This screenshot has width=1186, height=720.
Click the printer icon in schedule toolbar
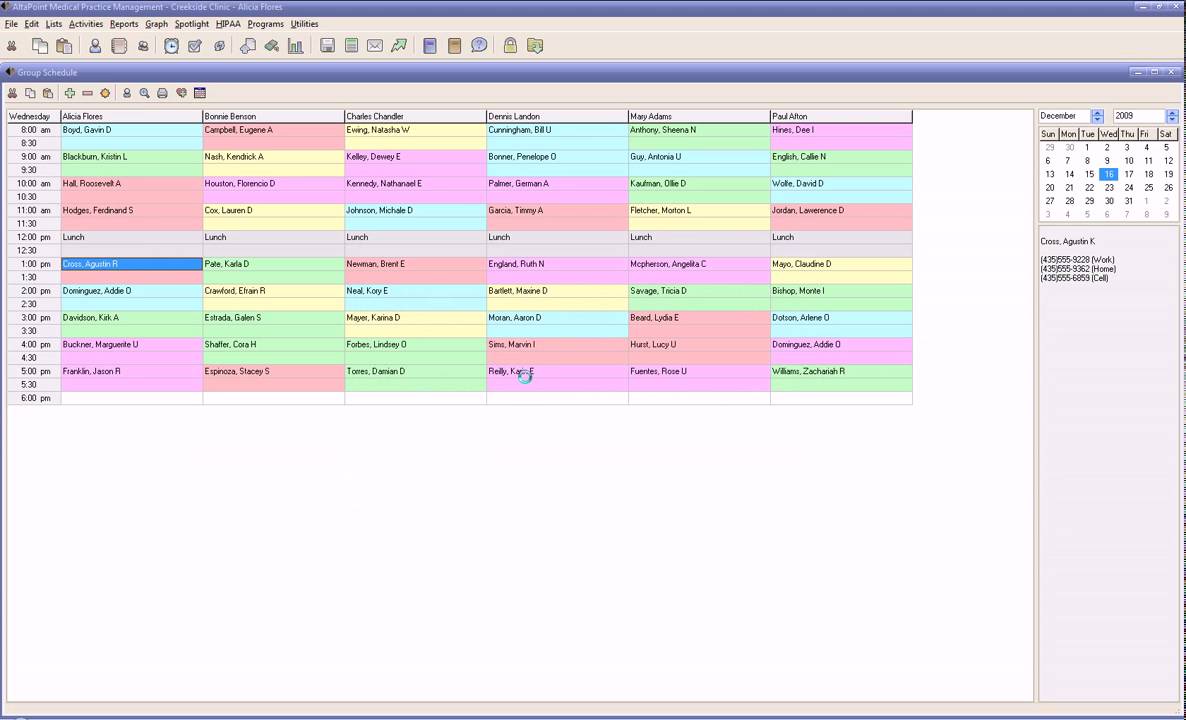click(162, 93)
